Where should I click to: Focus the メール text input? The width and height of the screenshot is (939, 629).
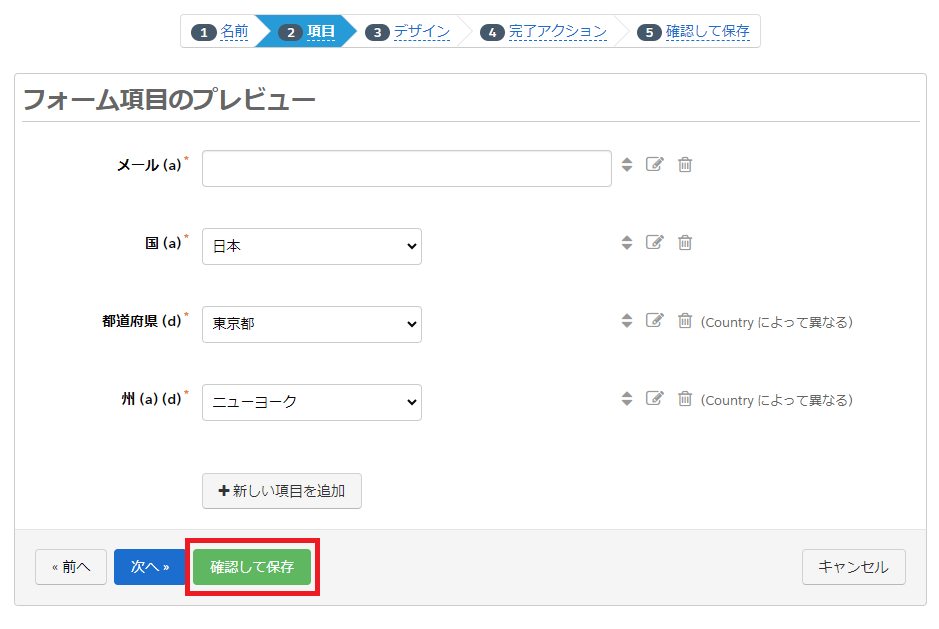pos(407,168)
